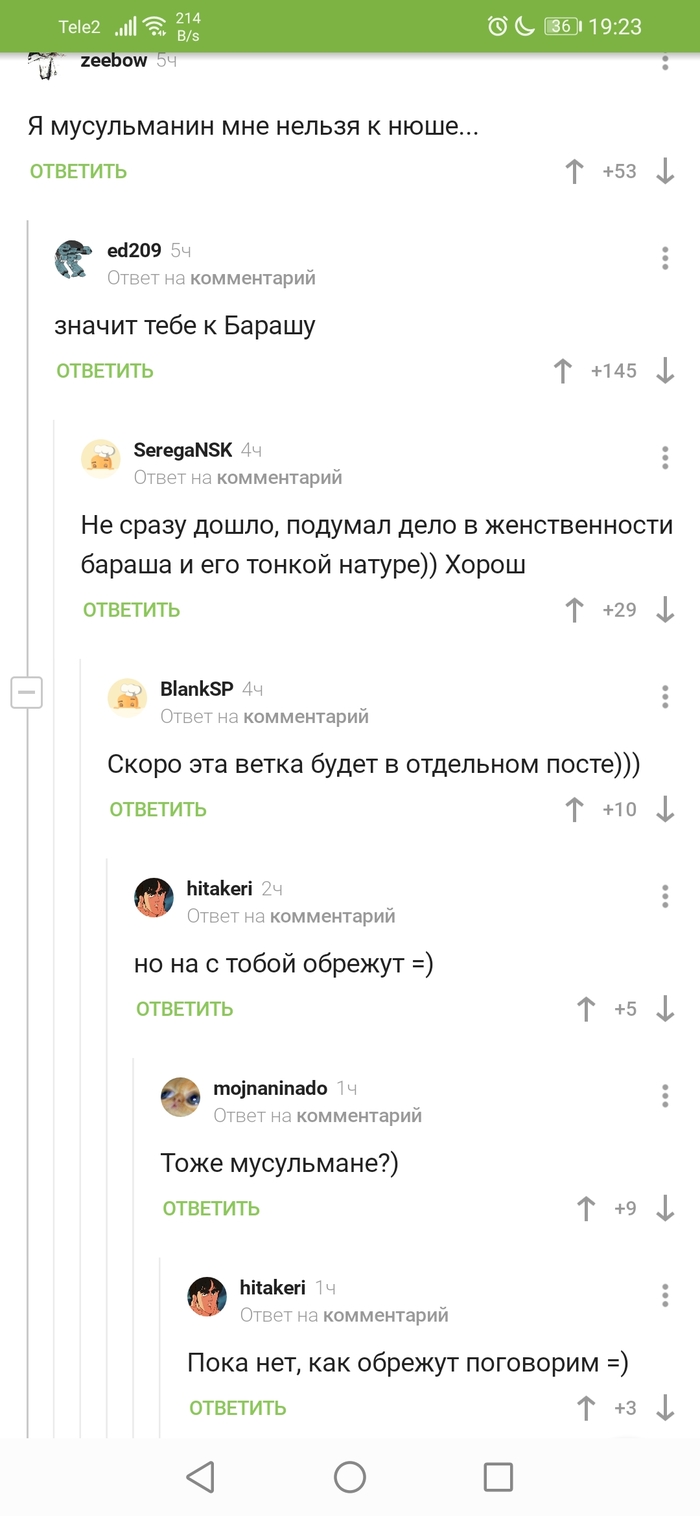The width and height of the screenshot is (700, 1516).
Task: Open three-dot menu on mojnaninado's comment
Action: click(665, 1096)
